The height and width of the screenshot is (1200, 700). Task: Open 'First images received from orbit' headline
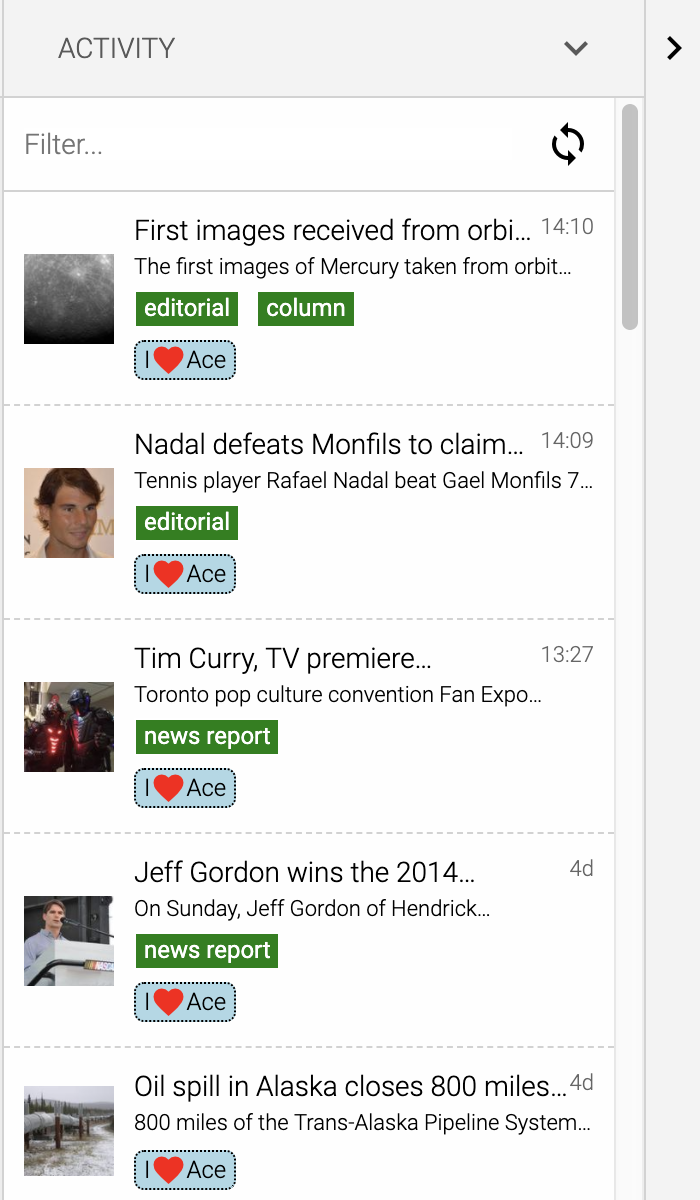click(332, 231)
